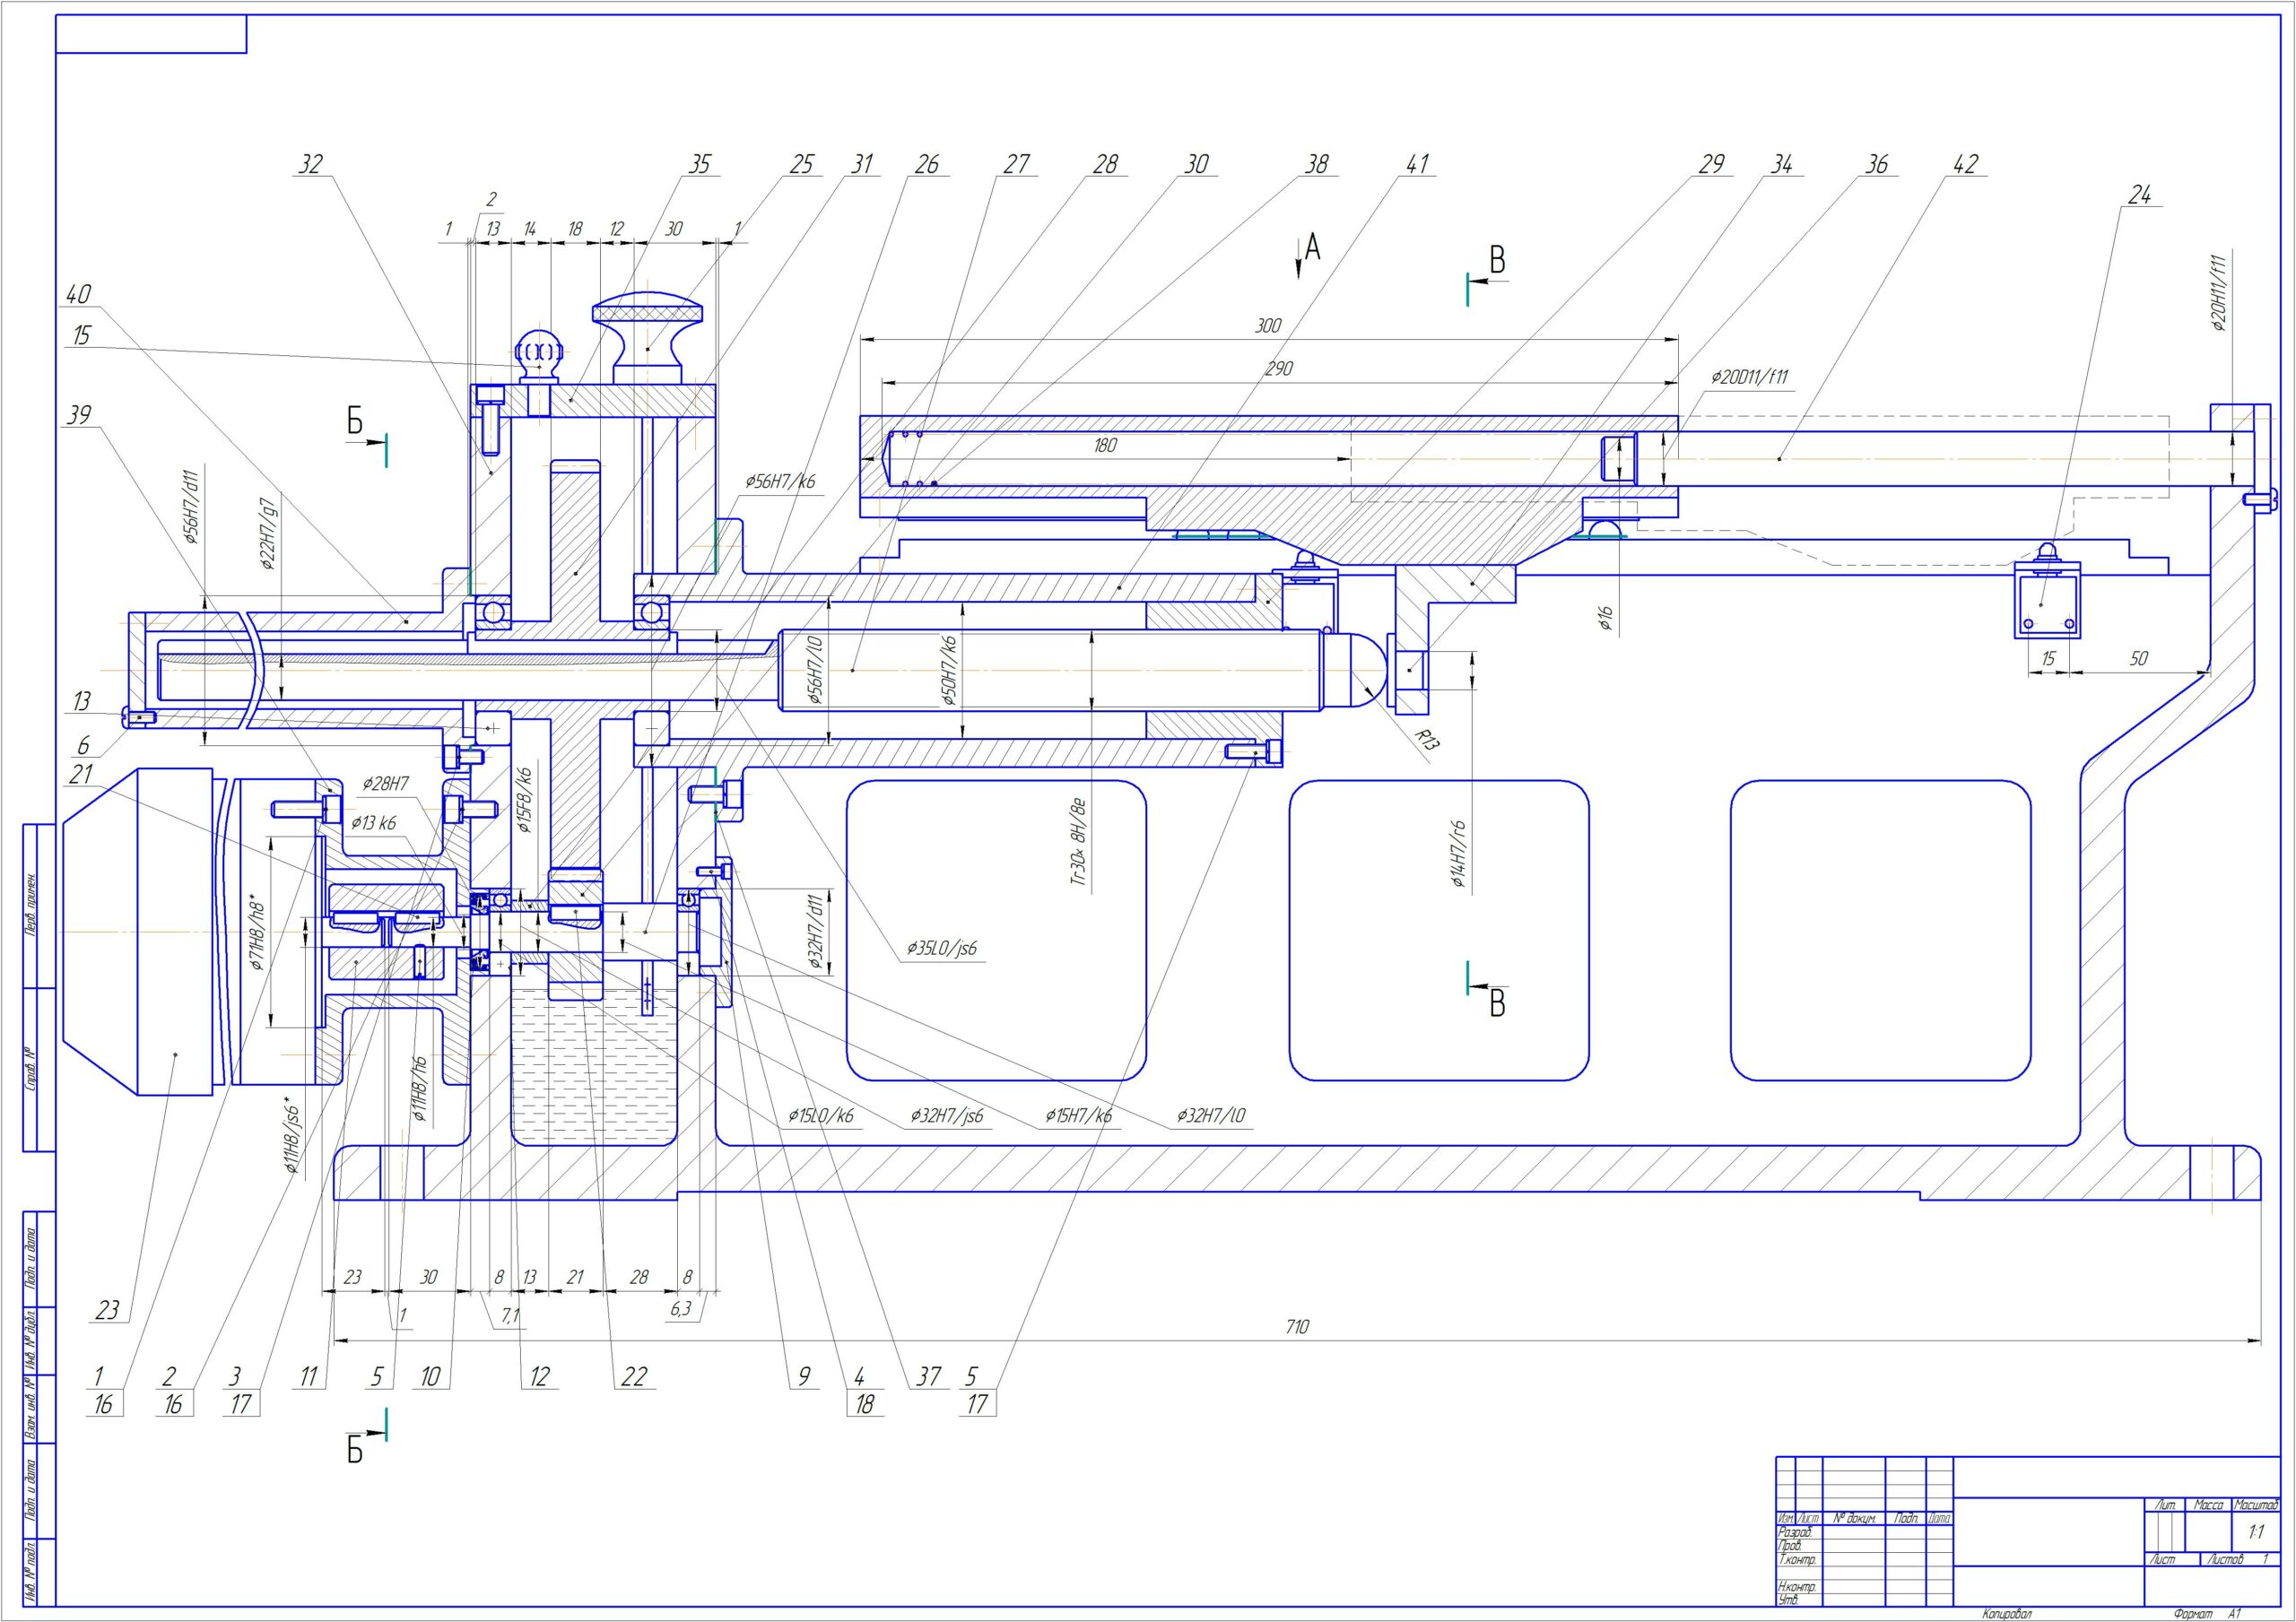Viewport: 2296px width, 1622px height.
Task: Click the Формат A1 label
Action: (2208, 1613)
